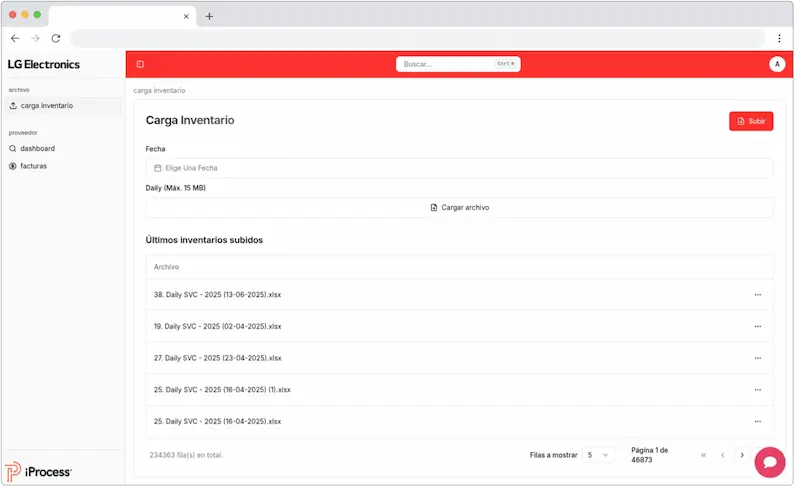Click the user avatar A icon
The height and width of the screenshot is (486, 794).
pos(777,64)
